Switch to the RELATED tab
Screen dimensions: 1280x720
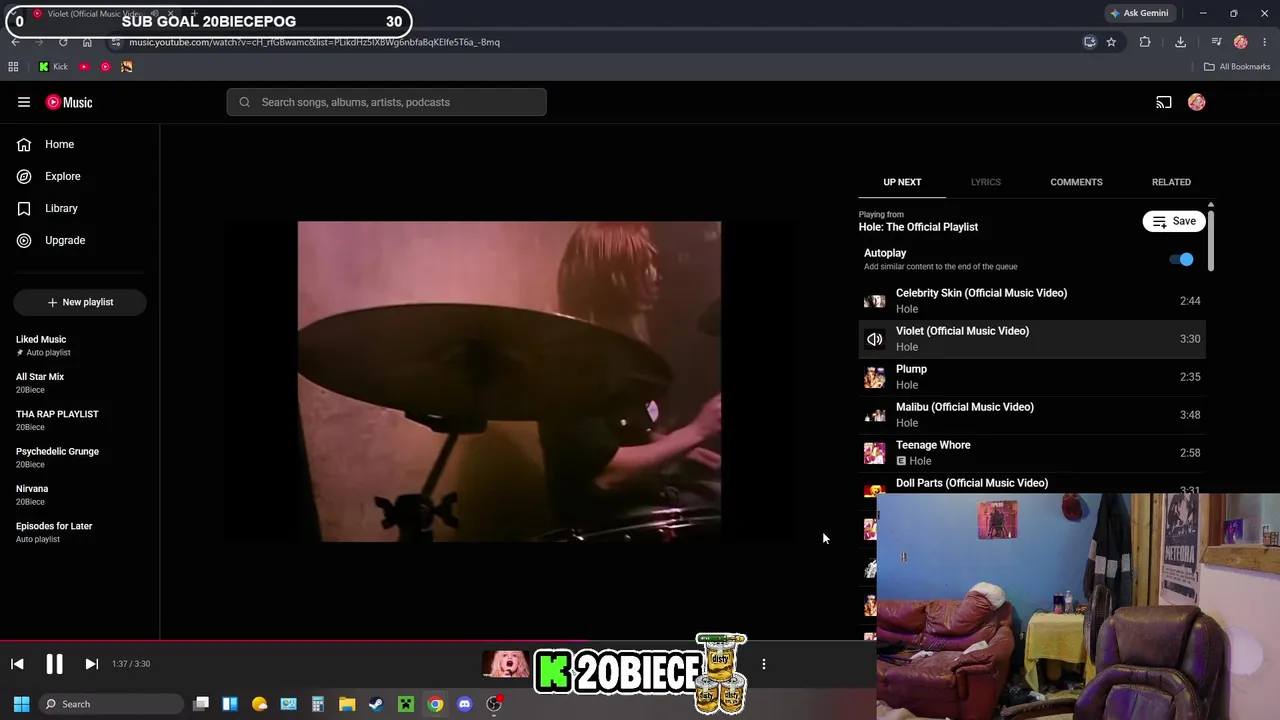(1171, 182)
